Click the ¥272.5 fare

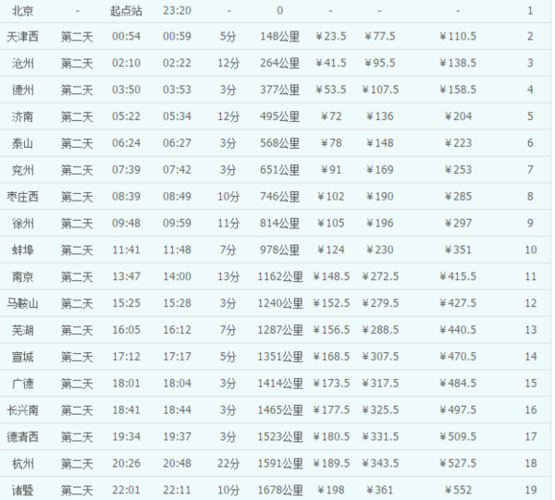pos(380,277)
